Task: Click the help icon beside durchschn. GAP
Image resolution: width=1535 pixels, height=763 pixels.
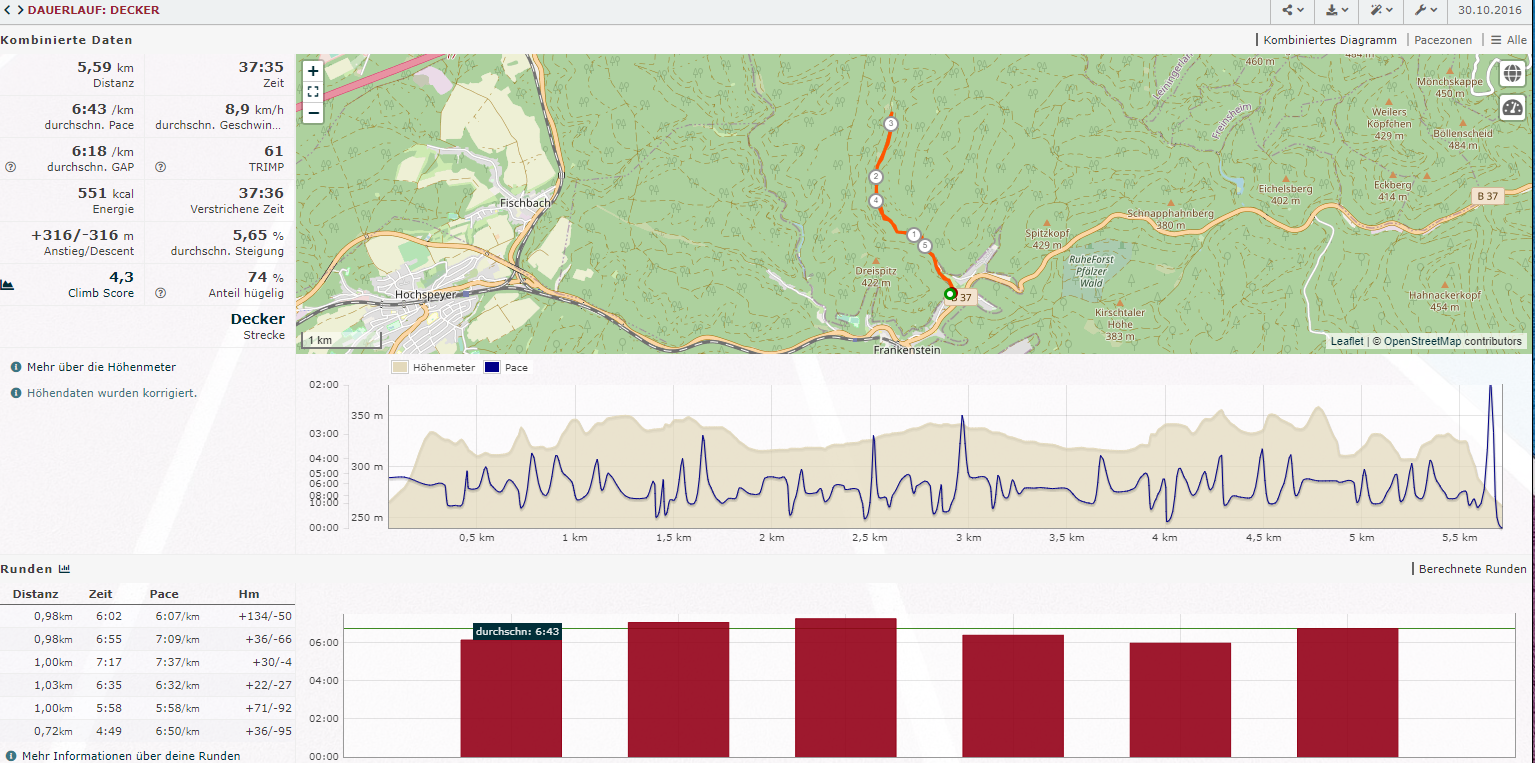Action: pyautogui.click(x=10, y=167)
